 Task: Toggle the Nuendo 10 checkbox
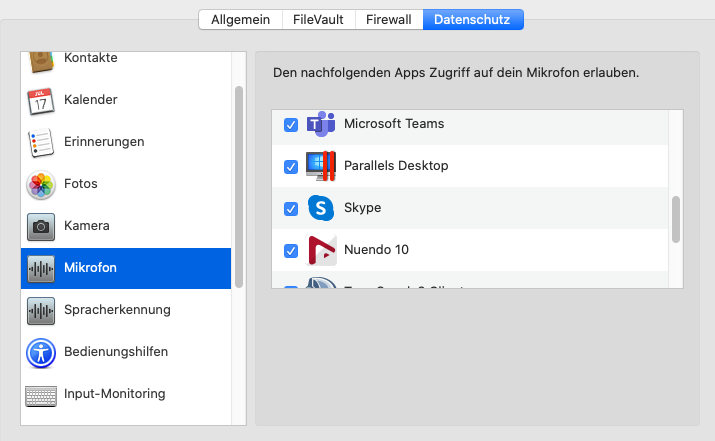coord(291,250)
